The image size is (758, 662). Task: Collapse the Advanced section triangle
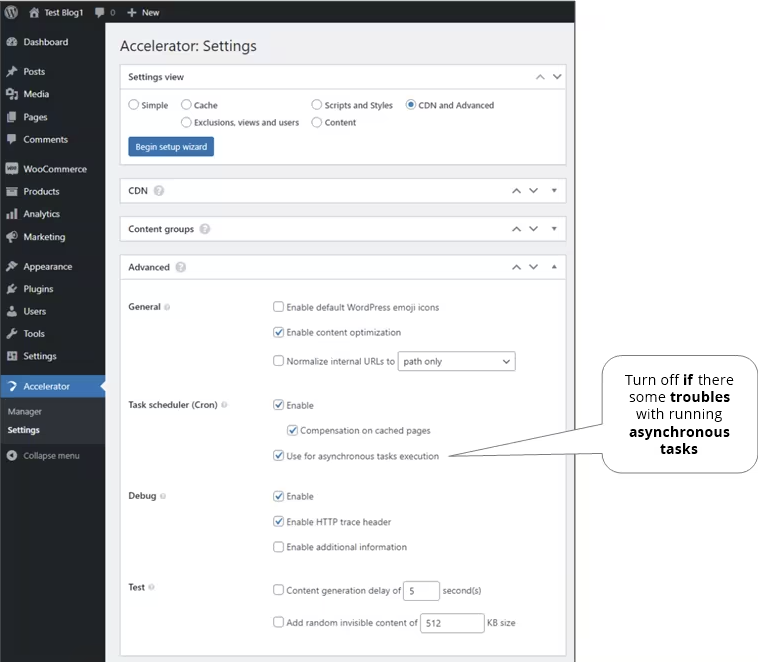click(554, 267)
